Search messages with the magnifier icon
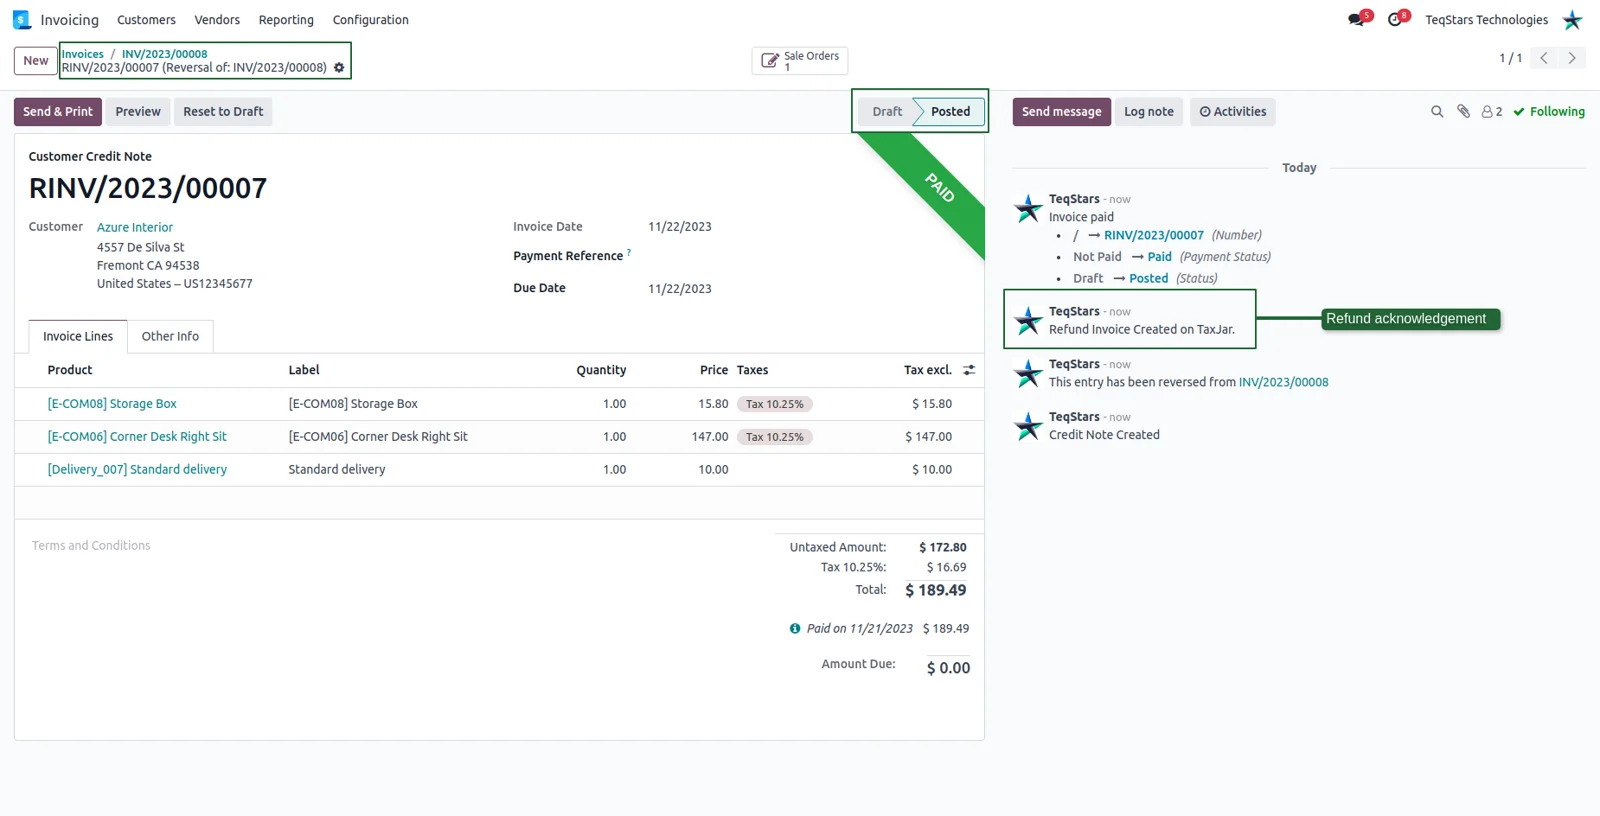Viewport: 1600px width, 816px height. point(1437,112)
